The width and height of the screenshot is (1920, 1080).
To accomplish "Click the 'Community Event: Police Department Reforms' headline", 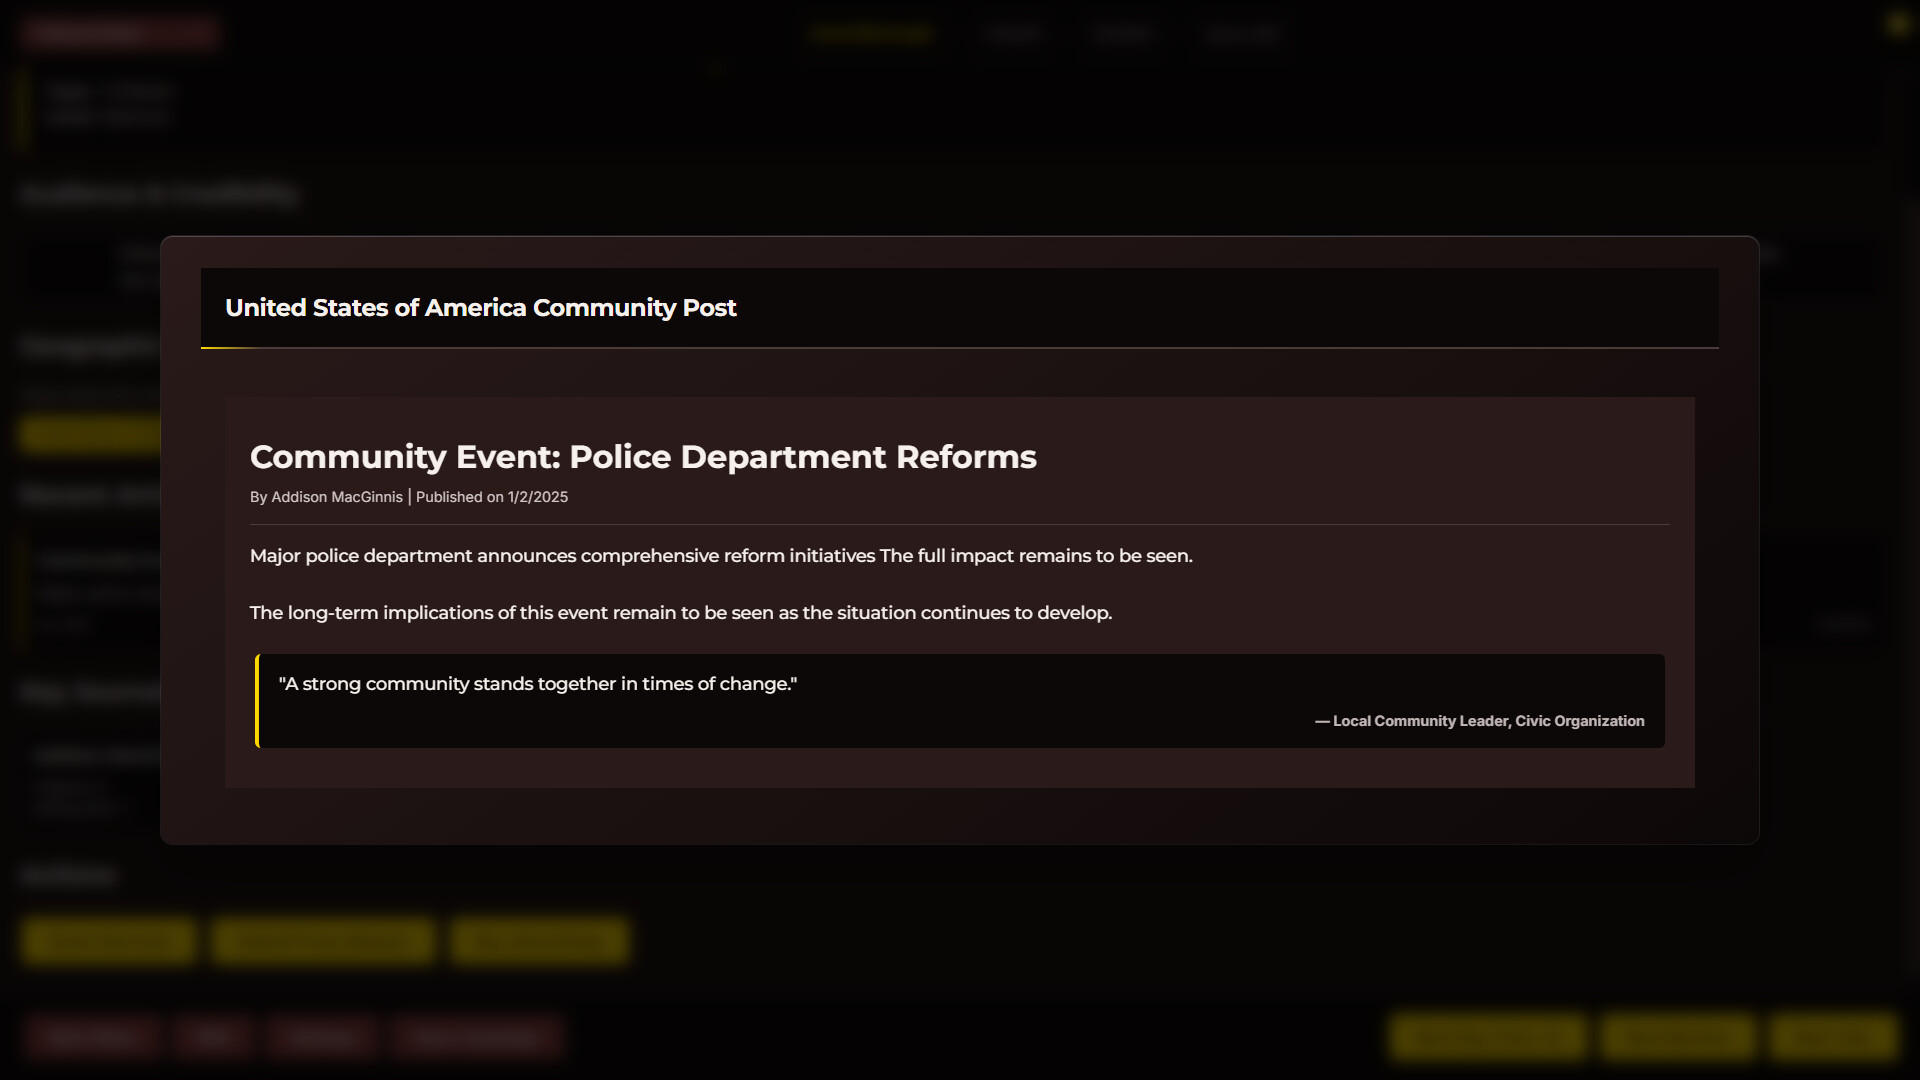I will click(642, 457).
